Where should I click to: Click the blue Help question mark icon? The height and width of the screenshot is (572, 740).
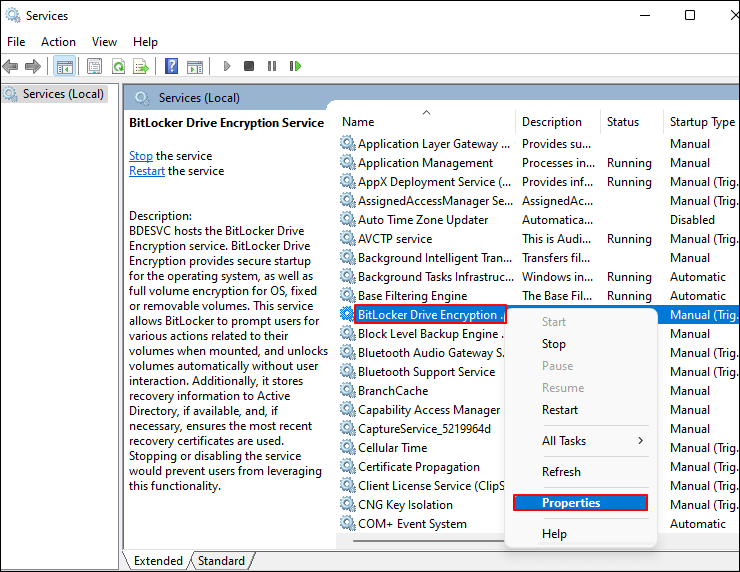tap(171, 66)
